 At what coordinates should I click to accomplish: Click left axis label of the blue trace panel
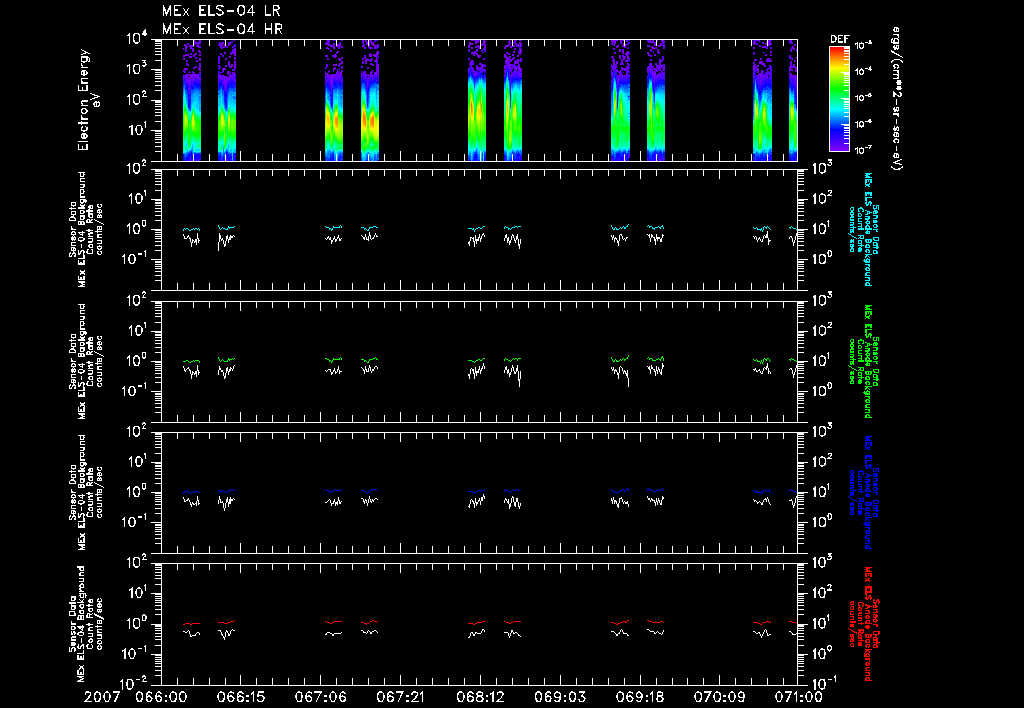click(86, 493)
